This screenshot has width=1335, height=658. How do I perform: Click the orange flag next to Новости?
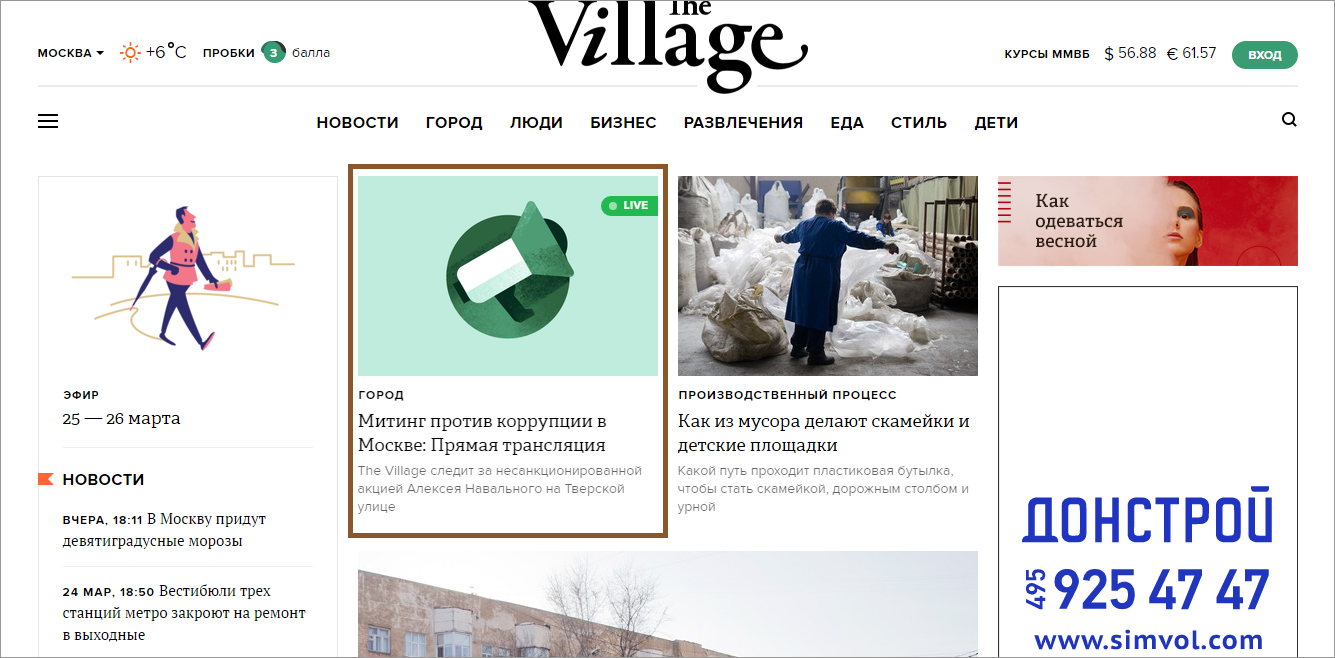coord(46,479)
